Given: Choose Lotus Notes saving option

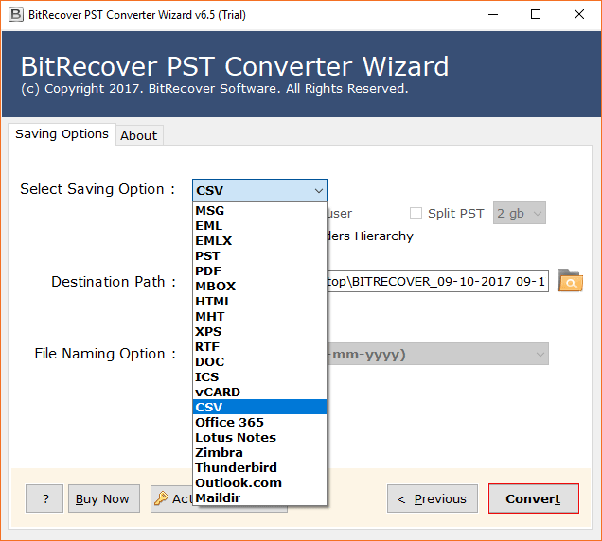Looking at the screenshot, I should click(260, 437).
